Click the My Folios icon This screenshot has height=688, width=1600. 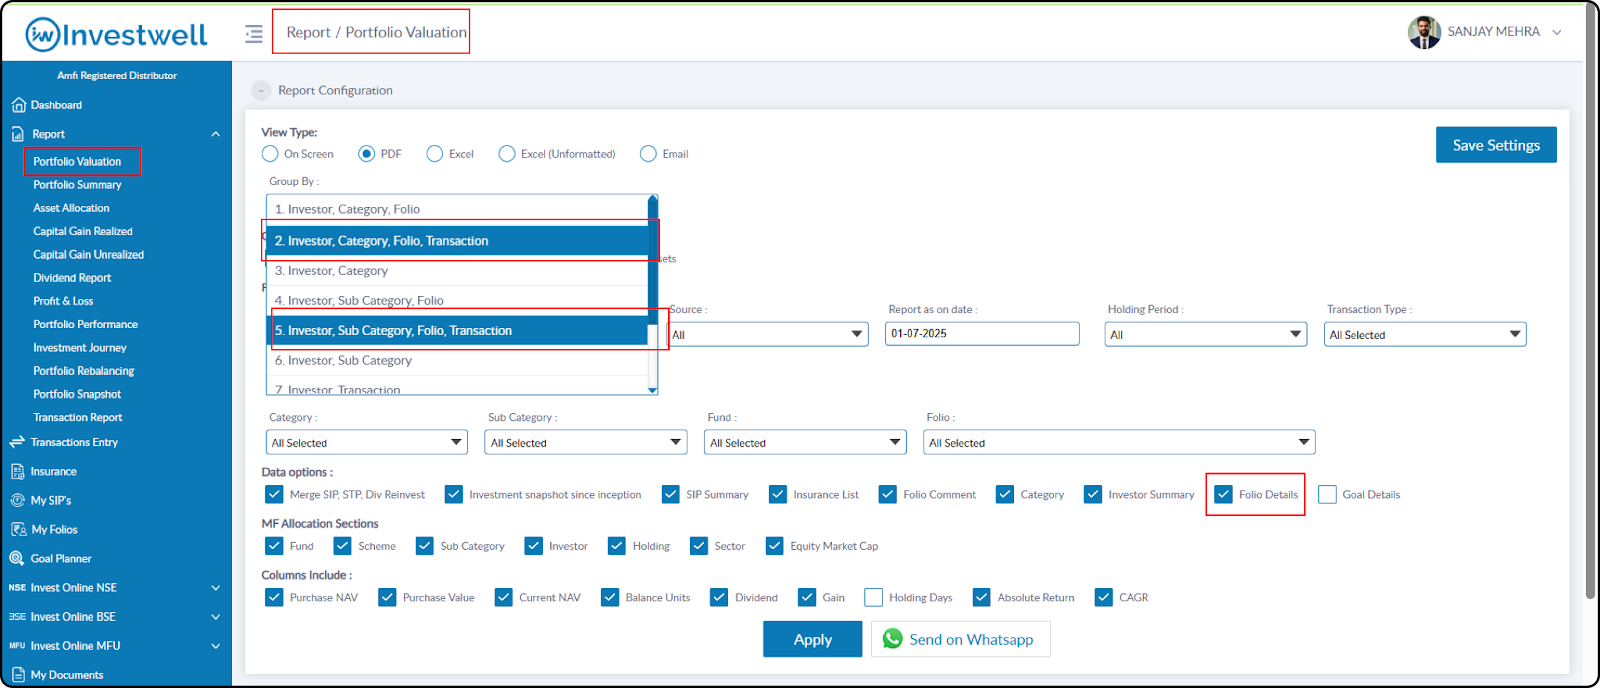18,529
